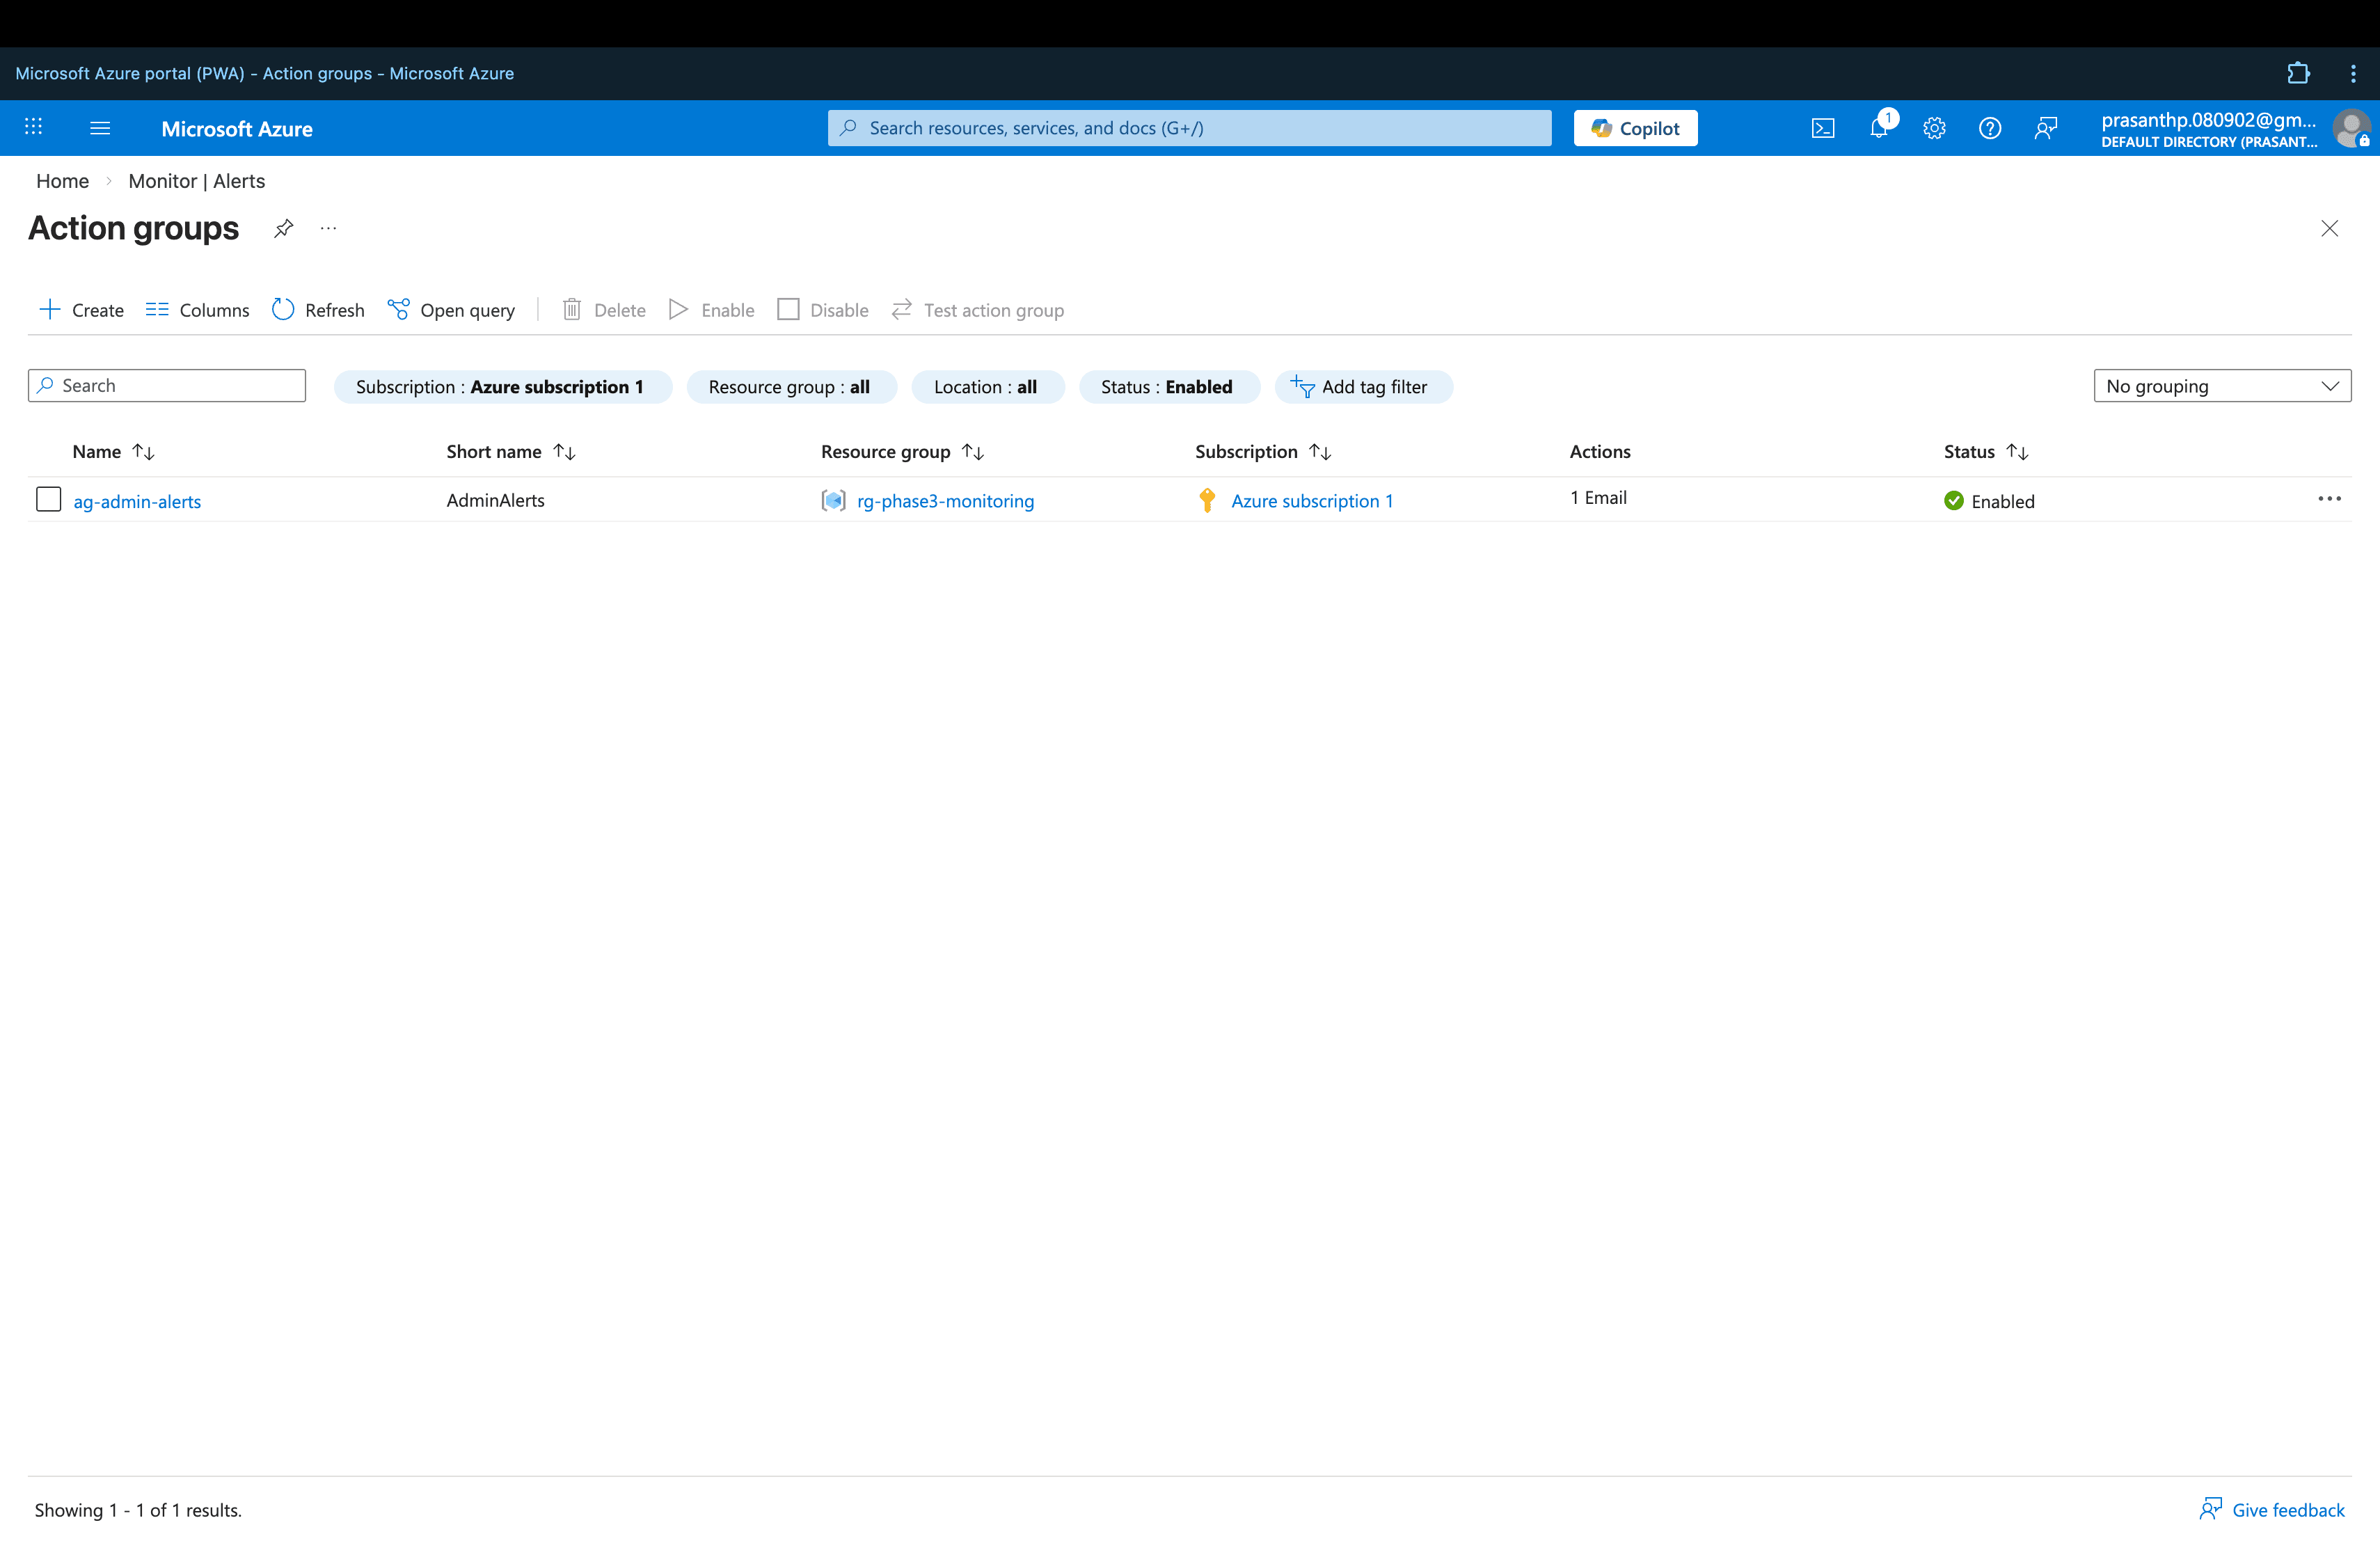
Task: Click the Copilot button
Action: click(1635, 128)
